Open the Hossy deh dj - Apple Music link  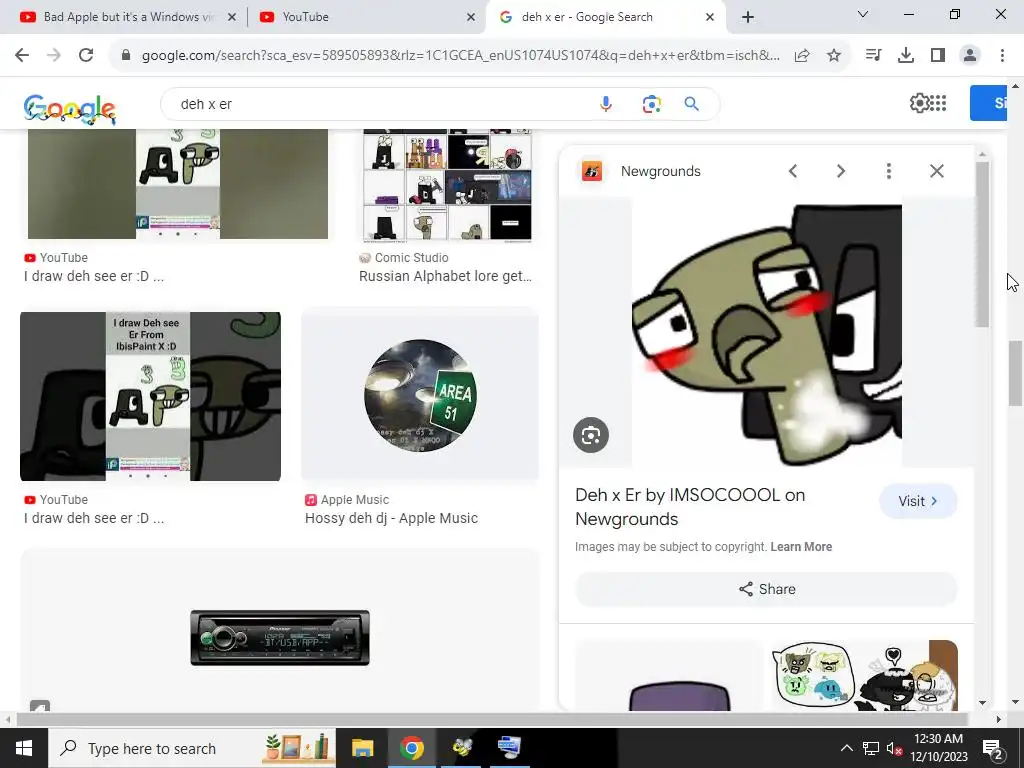(x=391, y=518)
